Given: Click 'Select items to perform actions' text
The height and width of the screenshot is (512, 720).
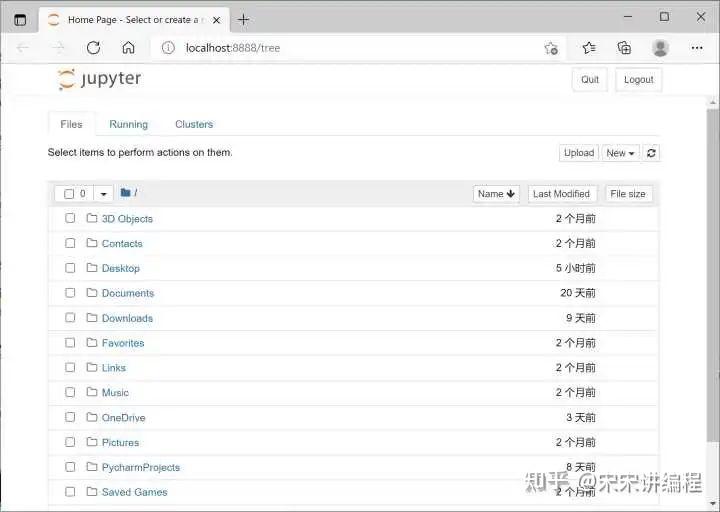Looking at the screenshot, I should 140,152.
